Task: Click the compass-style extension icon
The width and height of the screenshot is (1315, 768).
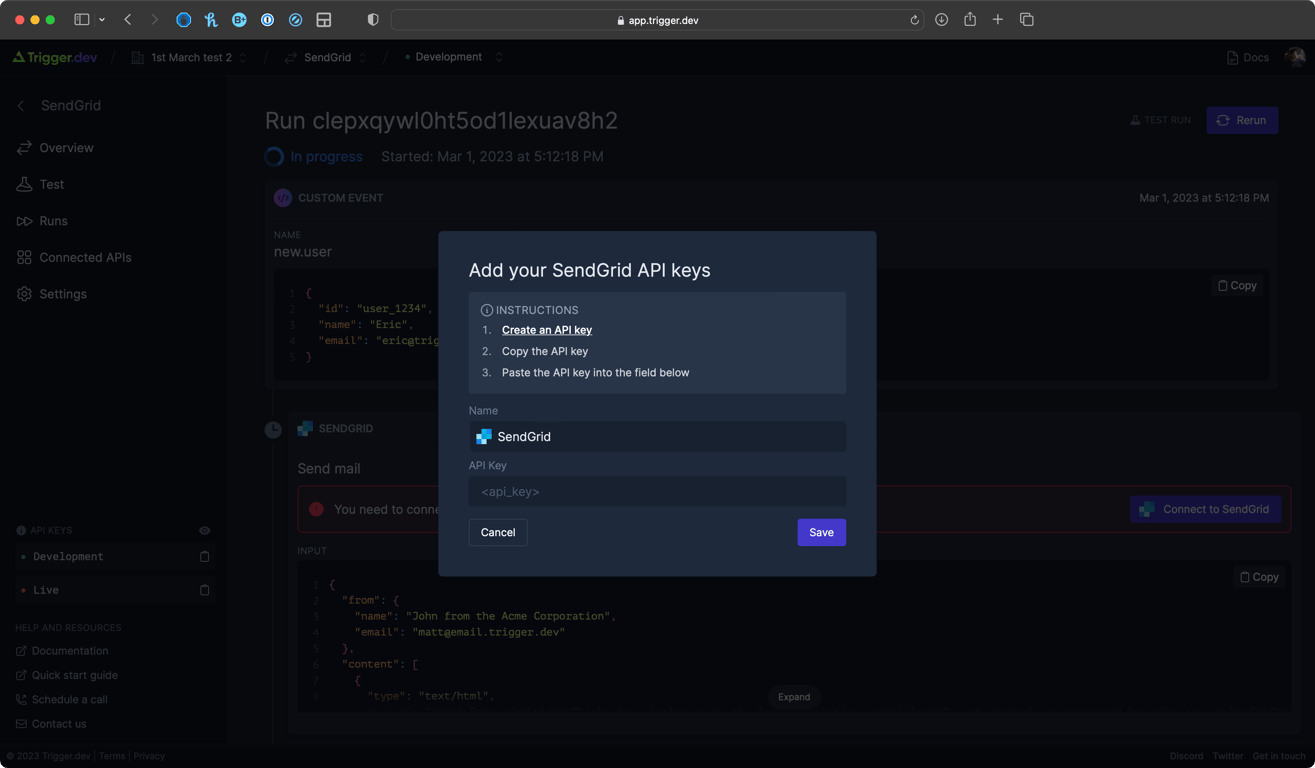Action: click(295, 20)
